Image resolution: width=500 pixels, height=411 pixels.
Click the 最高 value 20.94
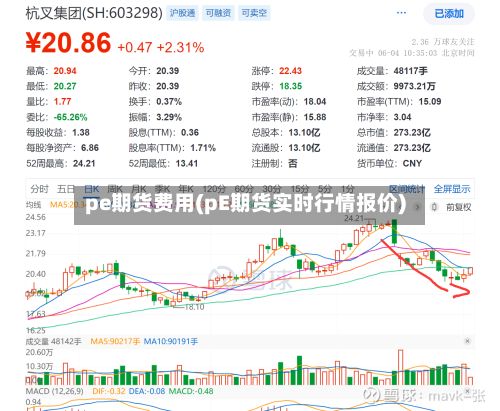click(x=65, y=71)
